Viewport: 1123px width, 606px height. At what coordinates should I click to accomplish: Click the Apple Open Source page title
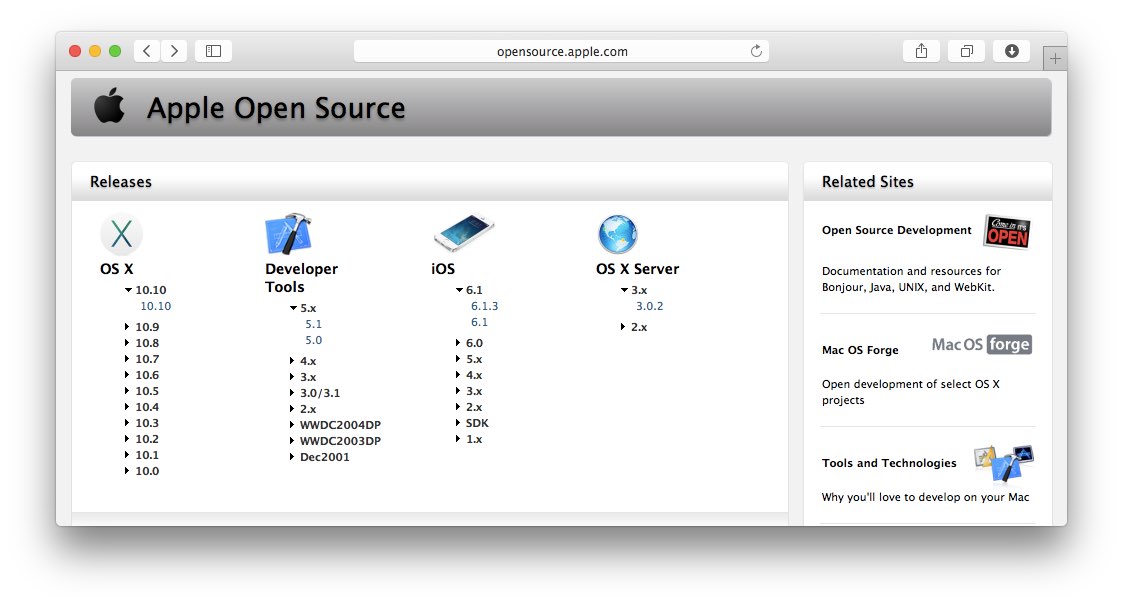point(276,108)
